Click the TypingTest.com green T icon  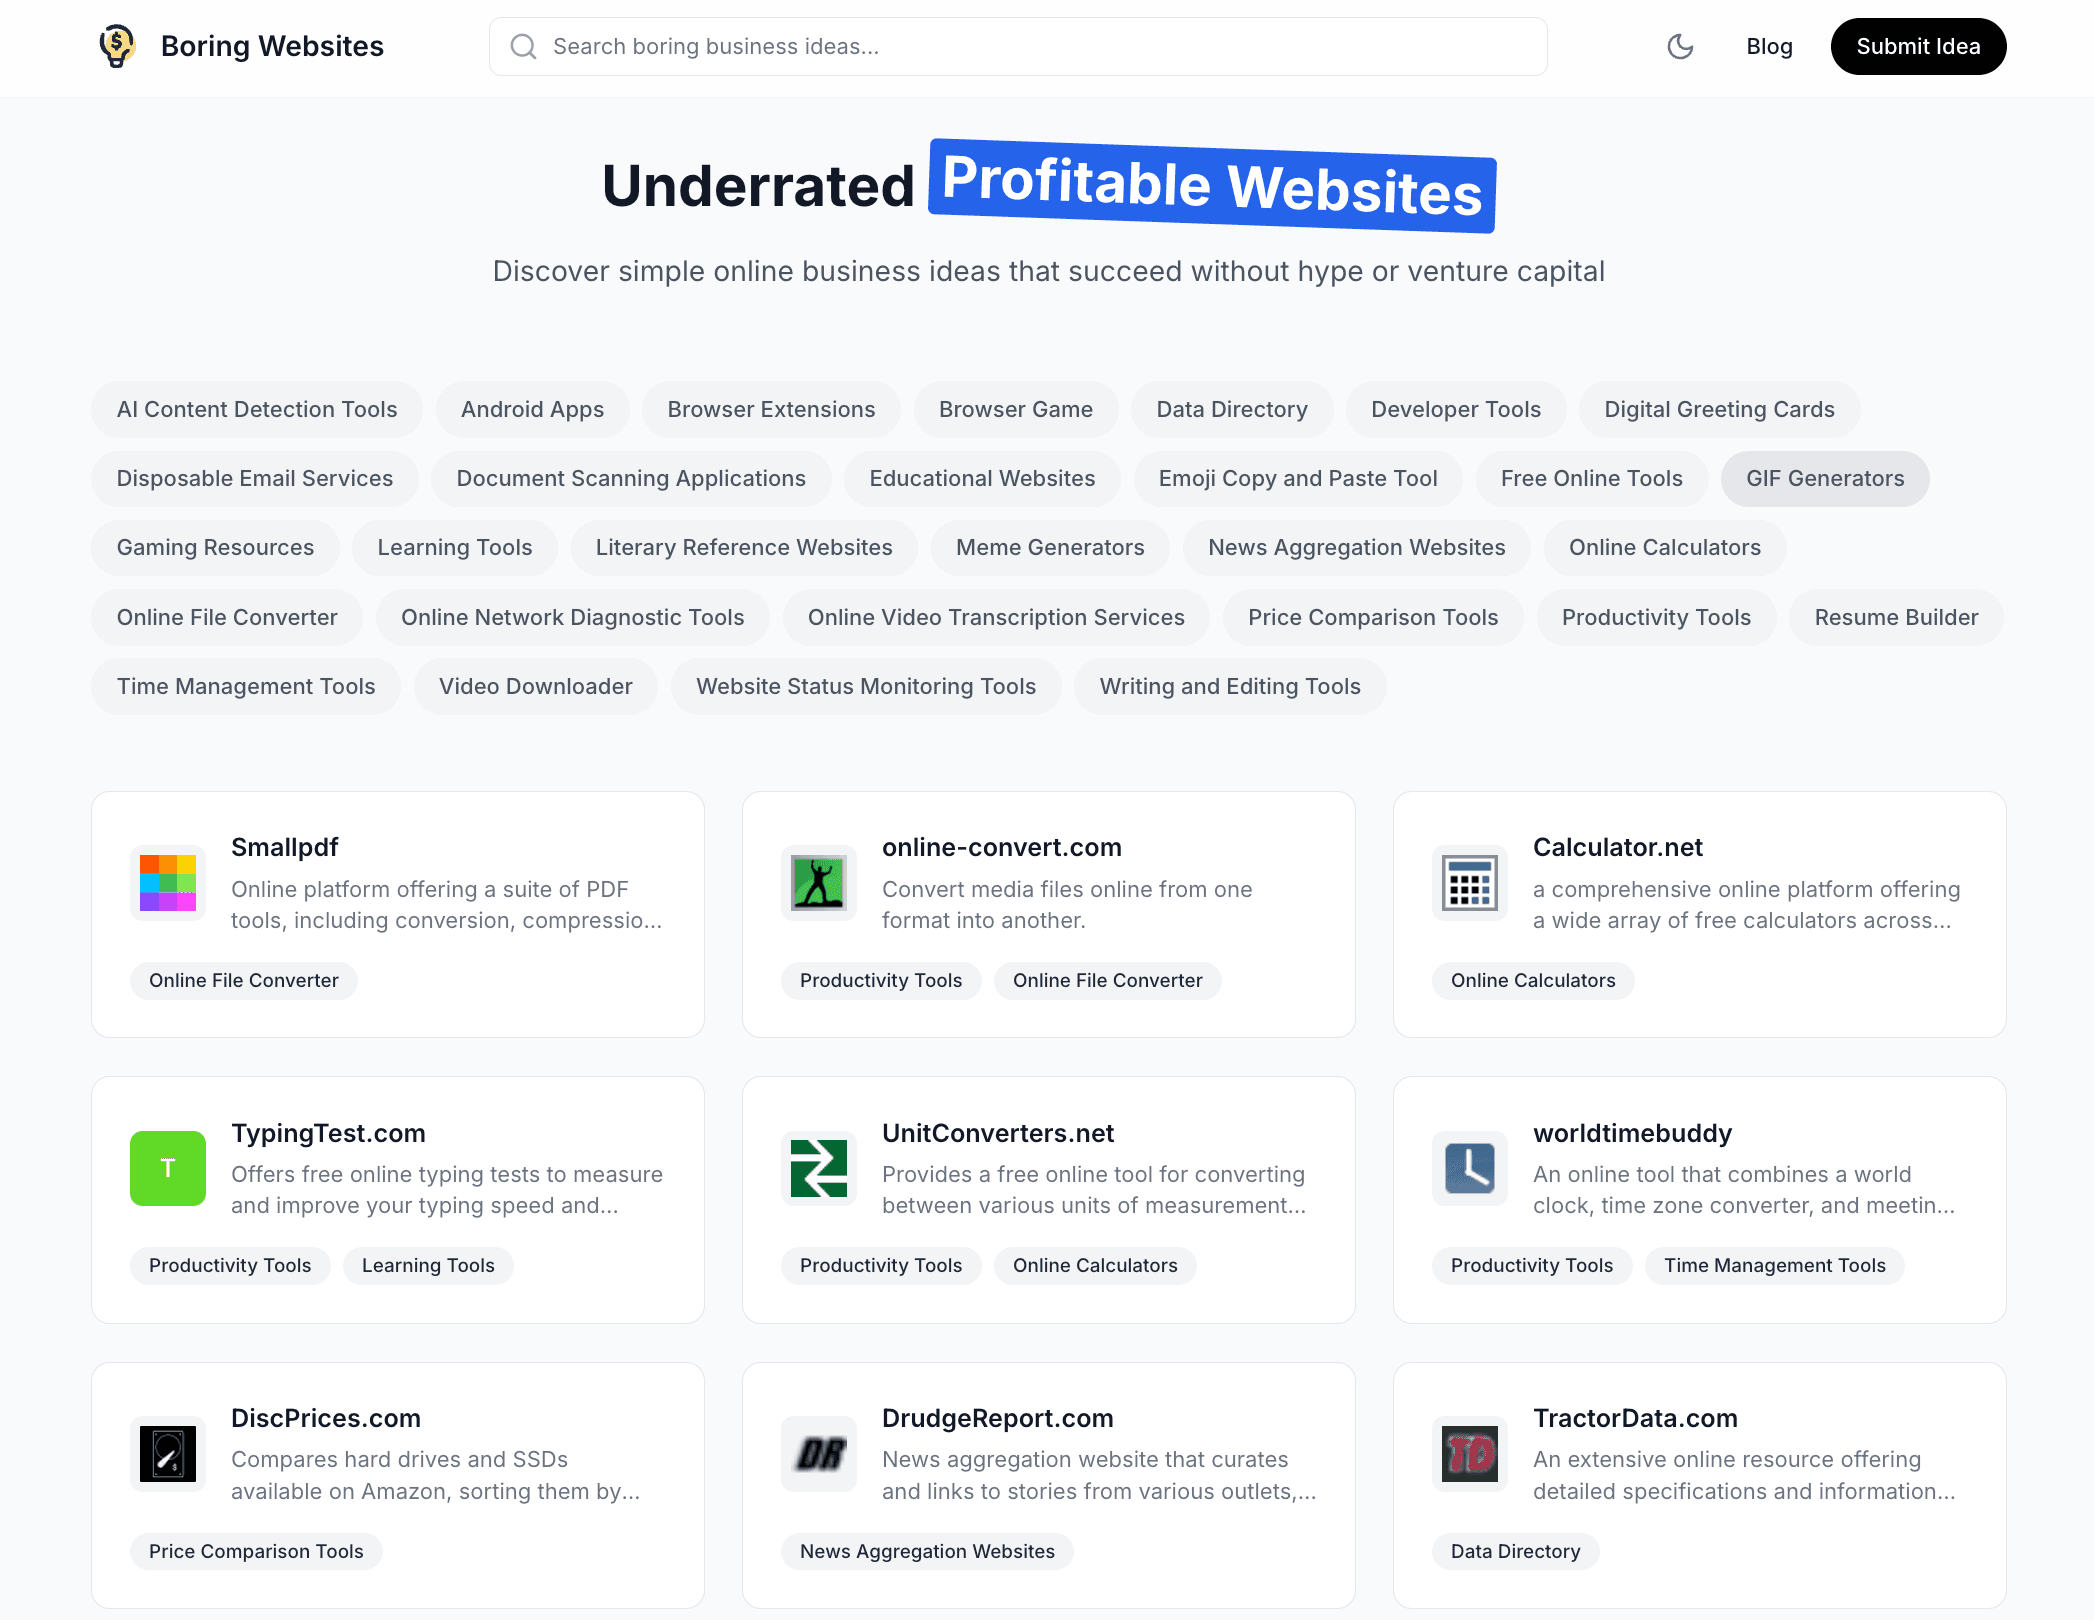(x=168, y=1168)
